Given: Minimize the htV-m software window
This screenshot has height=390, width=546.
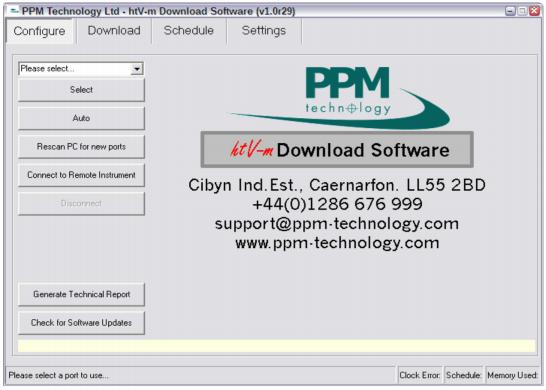Looking at the screenshot, I should click(x=510, y=11).
